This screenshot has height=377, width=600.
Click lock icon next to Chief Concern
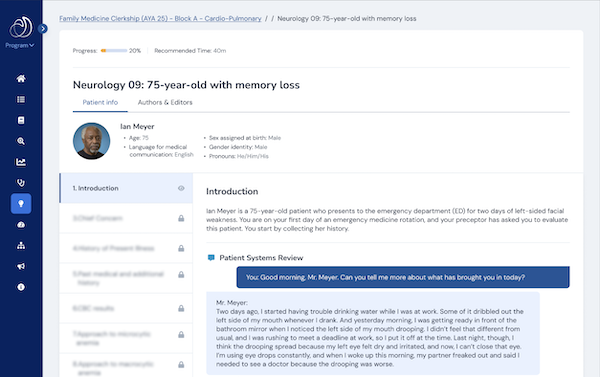[x=181, y=218]
